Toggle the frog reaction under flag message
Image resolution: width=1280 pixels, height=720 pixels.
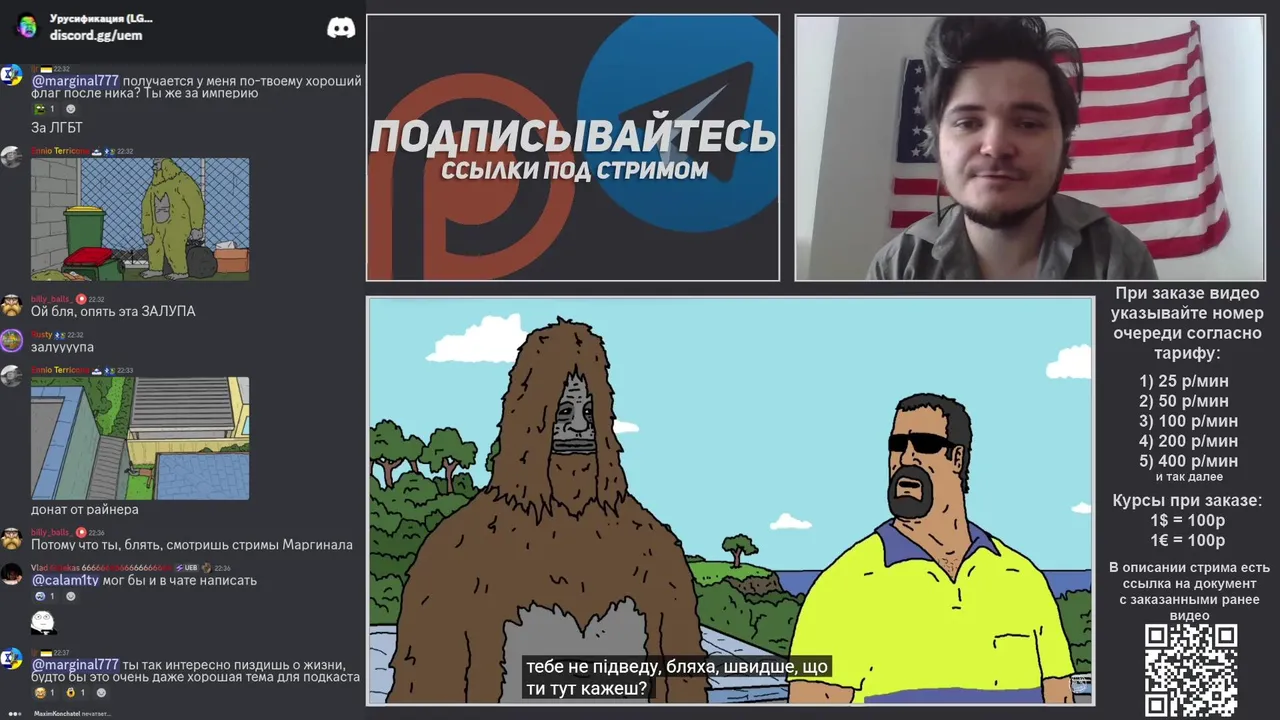(44, 109)
